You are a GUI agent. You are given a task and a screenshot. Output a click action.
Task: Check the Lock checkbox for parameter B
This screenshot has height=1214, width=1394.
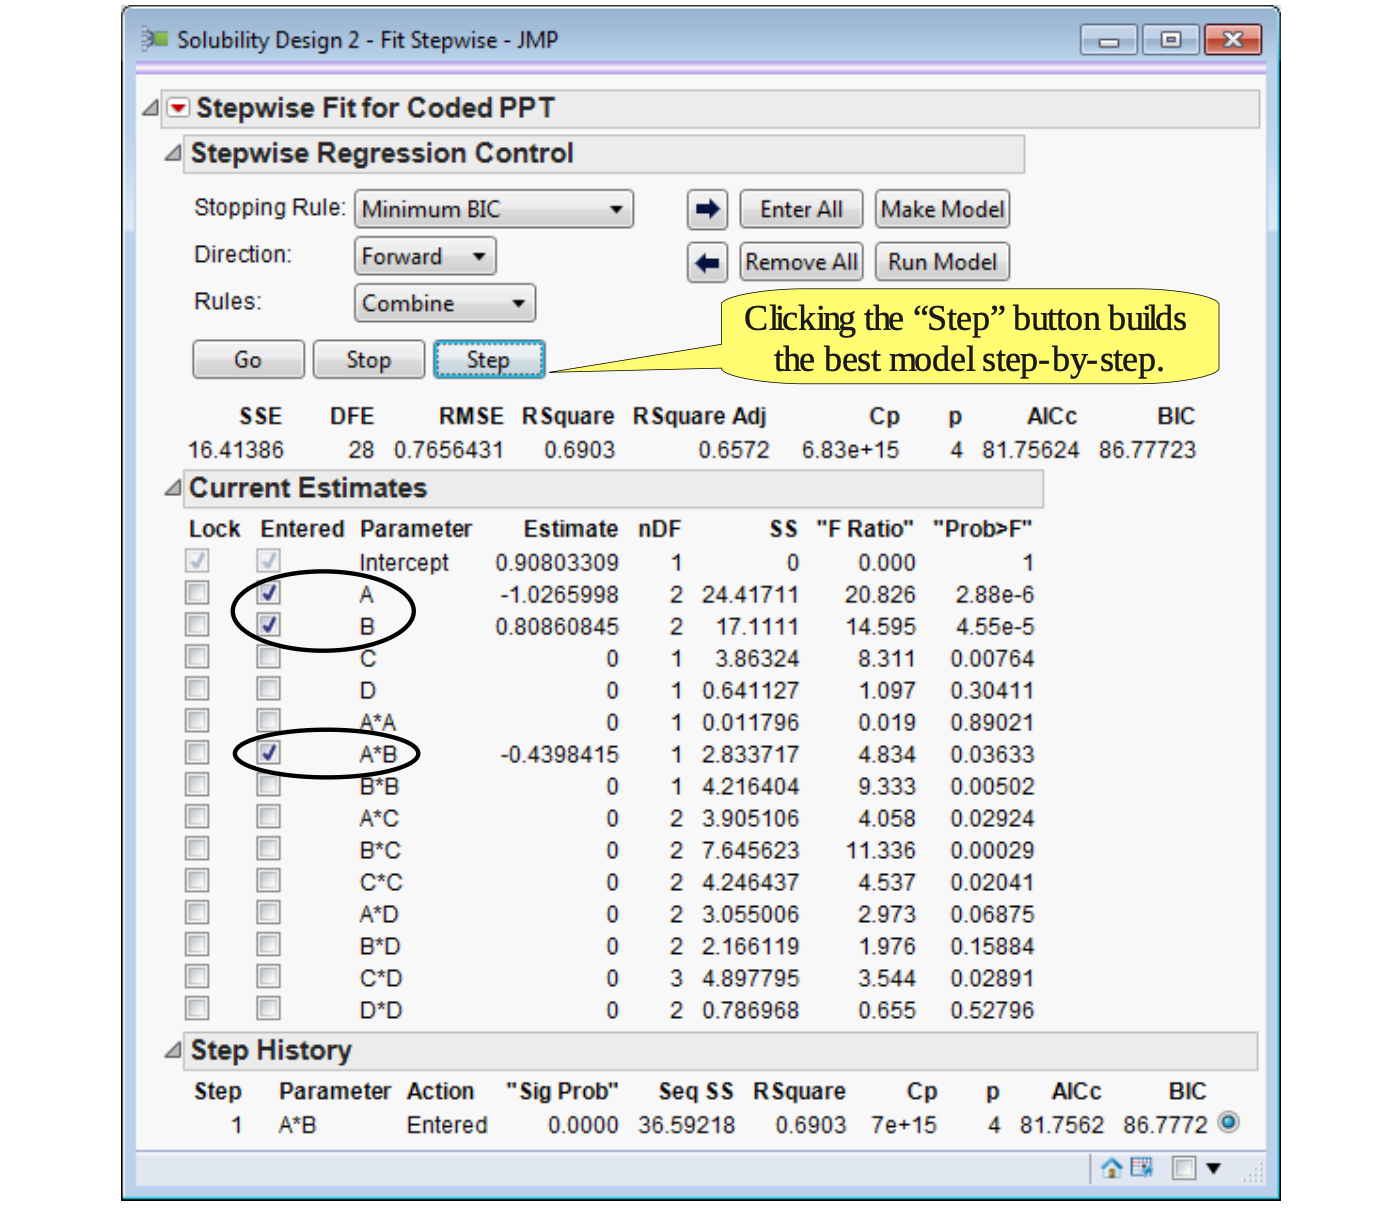[196, 626]
